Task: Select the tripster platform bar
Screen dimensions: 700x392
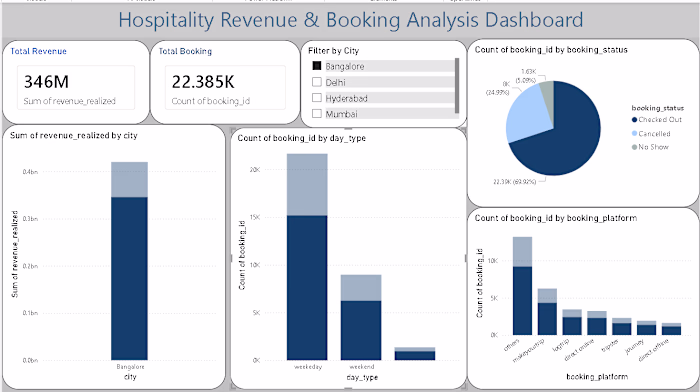Action: tap(622, 326)
